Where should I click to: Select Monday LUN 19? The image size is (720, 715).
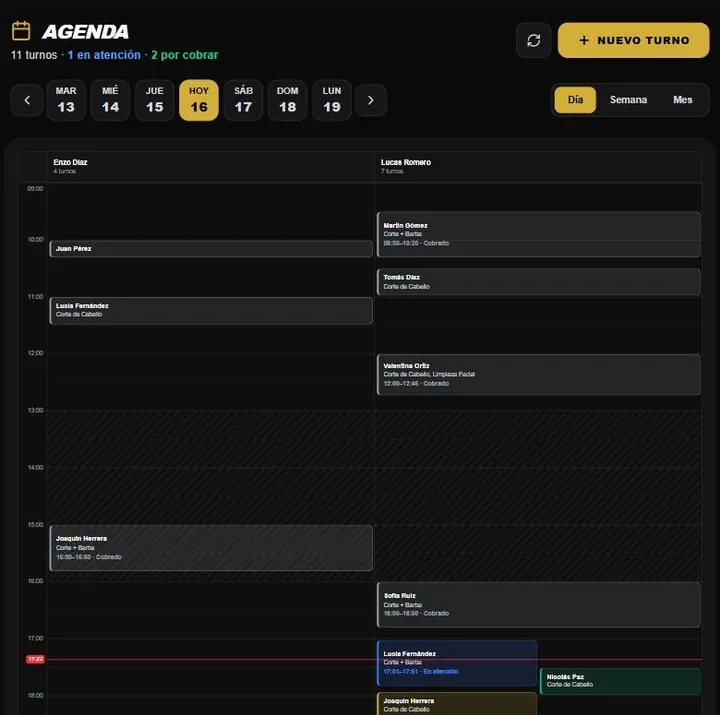click(x=332, y=100)
